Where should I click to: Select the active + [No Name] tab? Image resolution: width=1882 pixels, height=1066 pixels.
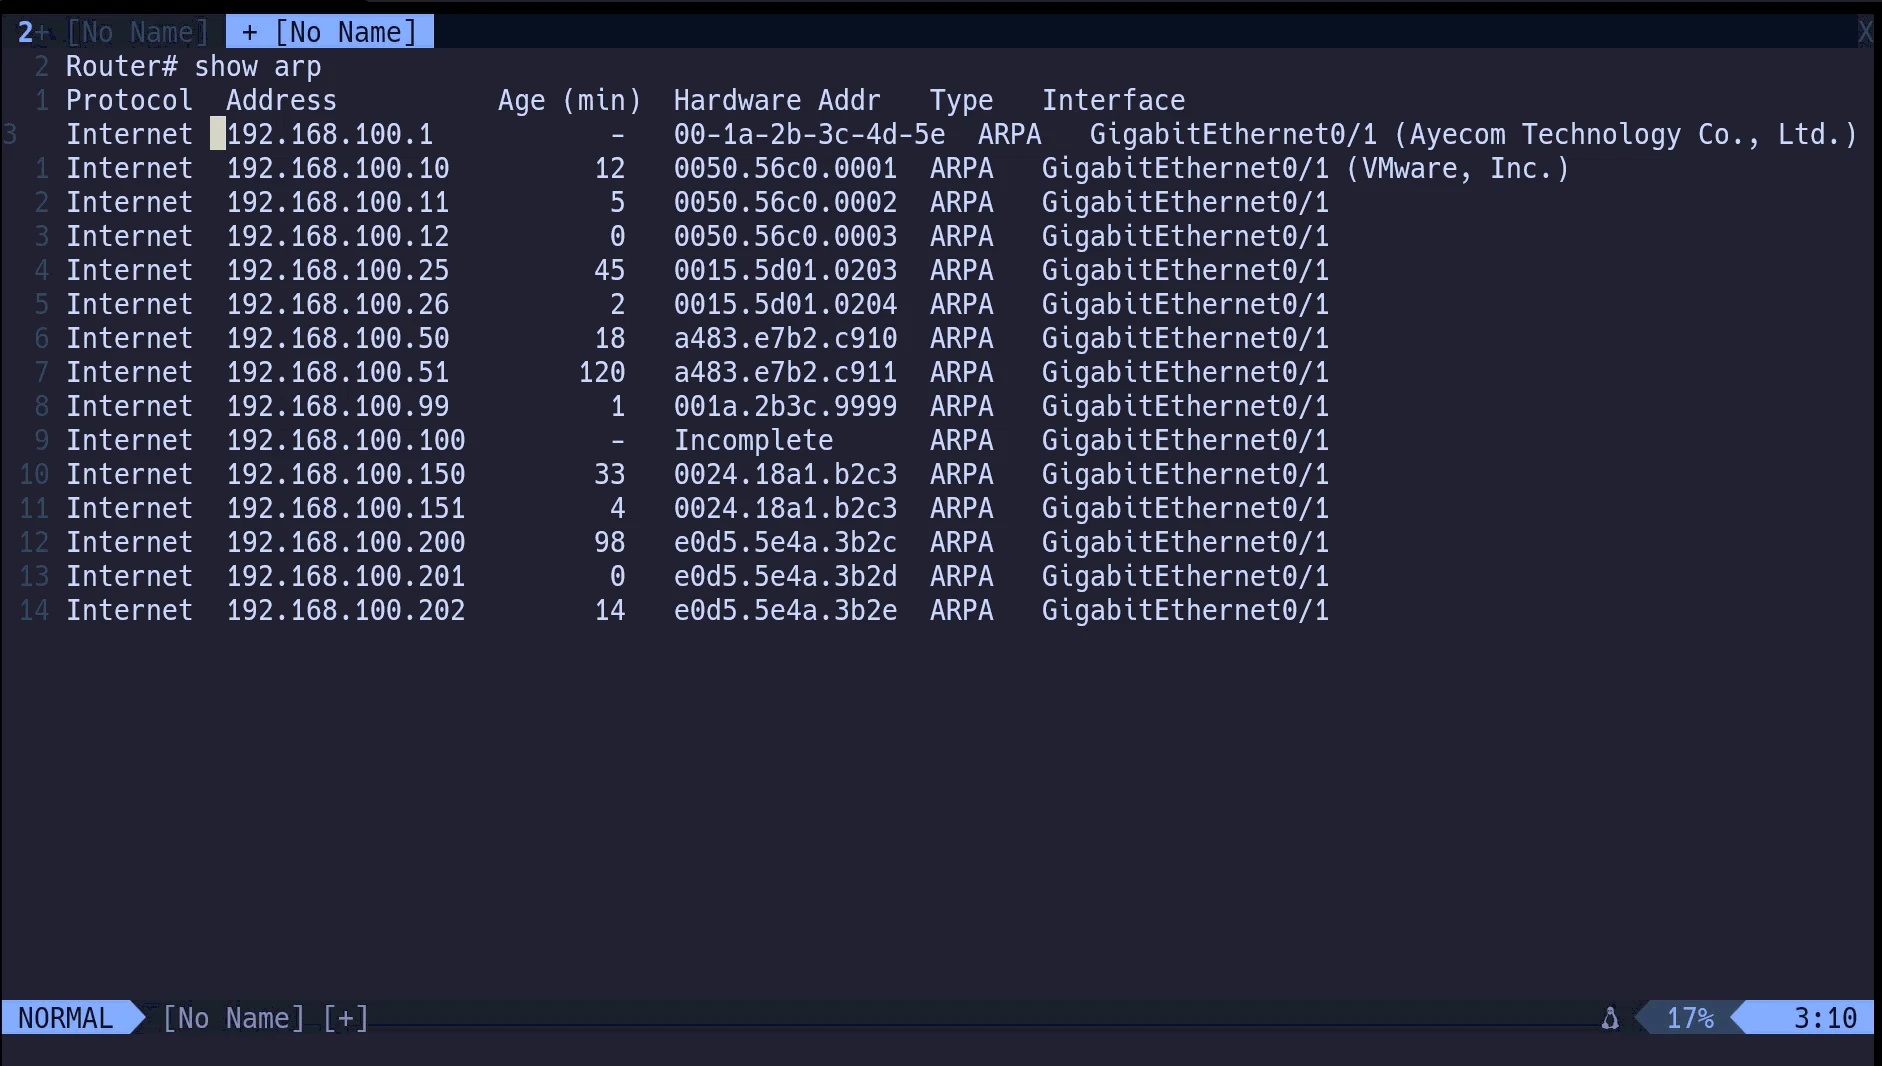(x=330, y=32)
